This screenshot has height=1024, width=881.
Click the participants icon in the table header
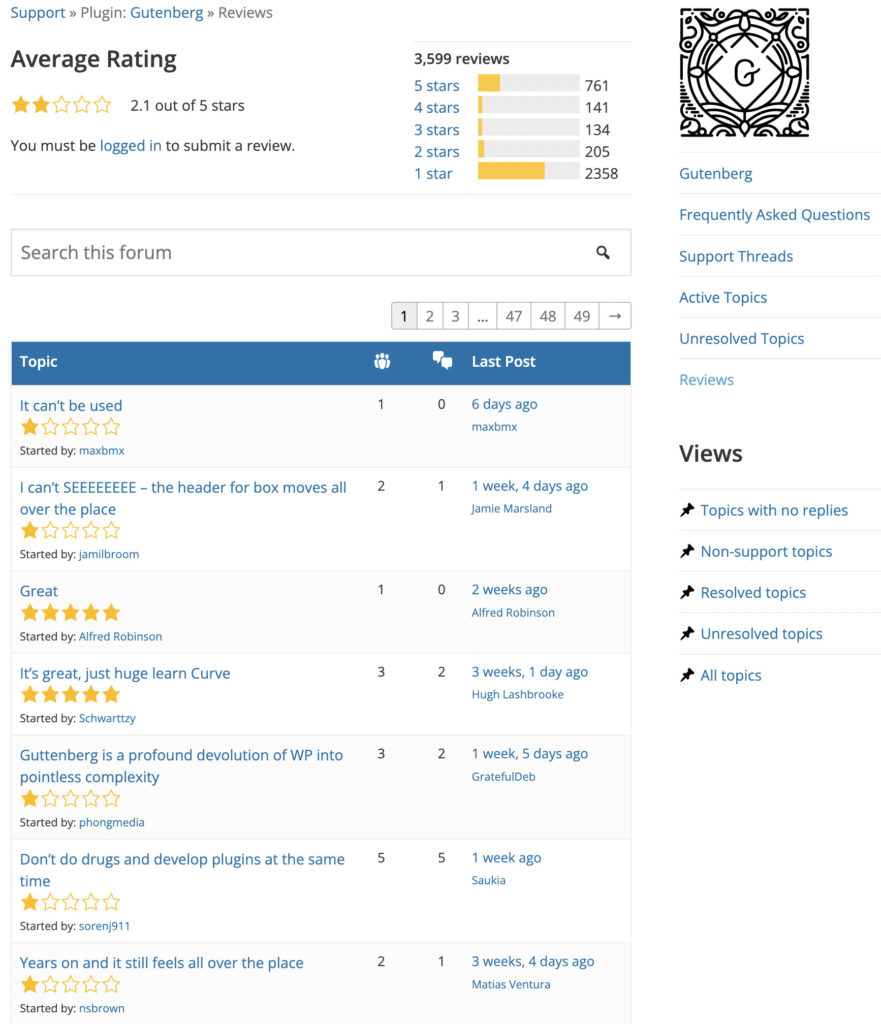pyautogui.click(x=381, y=362)
